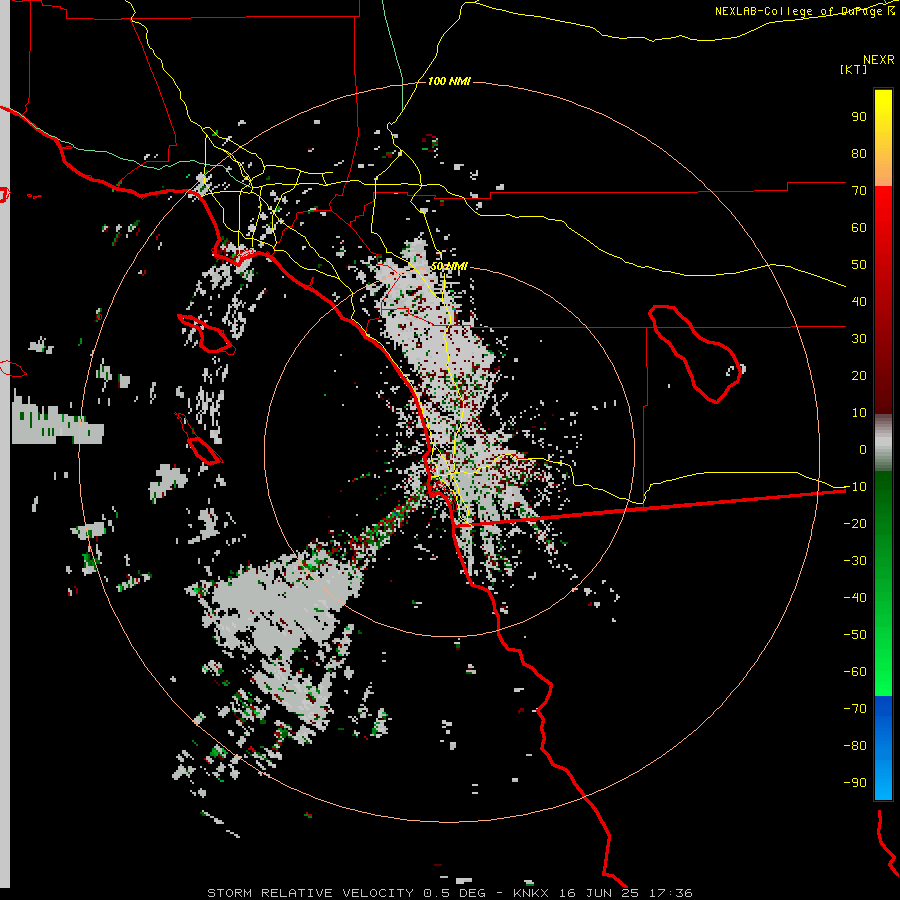Viewport: 900px width, 900px height.
Task: Click the "NEXR" label at top right
Action: 879,60
